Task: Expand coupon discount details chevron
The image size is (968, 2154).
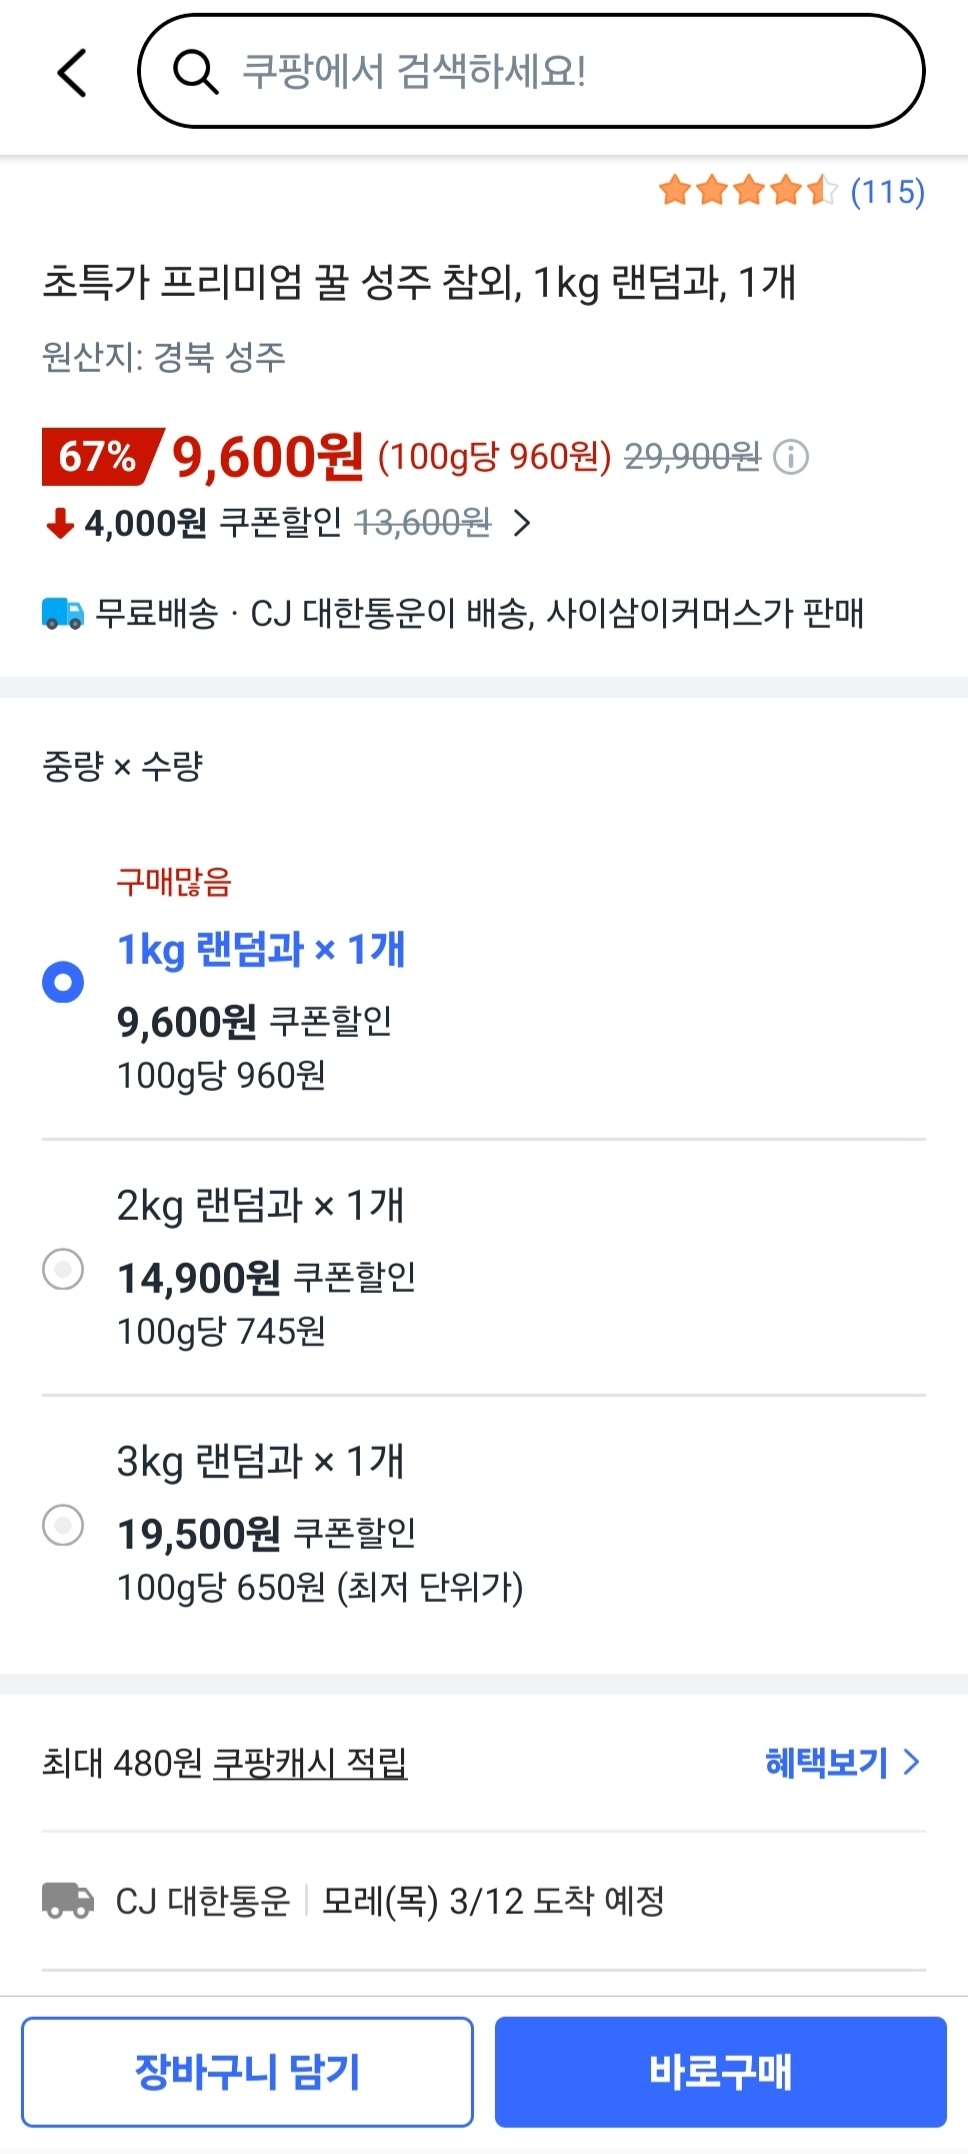Action: tap(521, 522)
